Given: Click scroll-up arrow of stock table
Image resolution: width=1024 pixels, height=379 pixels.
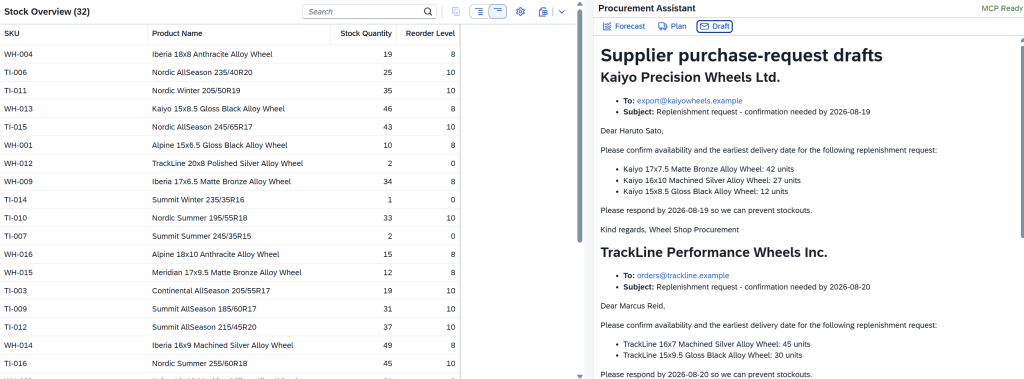Looking at the screenshot, I should coord(579,4).
